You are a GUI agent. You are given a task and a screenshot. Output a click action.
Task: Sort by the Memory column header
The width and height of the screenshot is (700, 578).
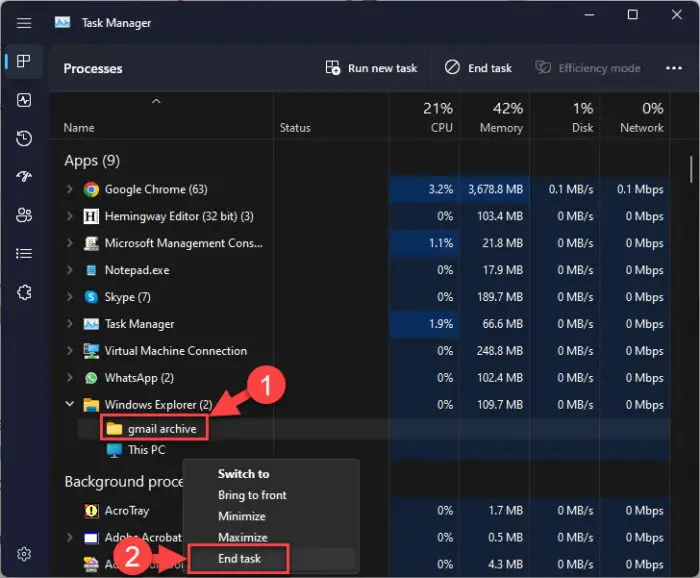pos(494,116)
